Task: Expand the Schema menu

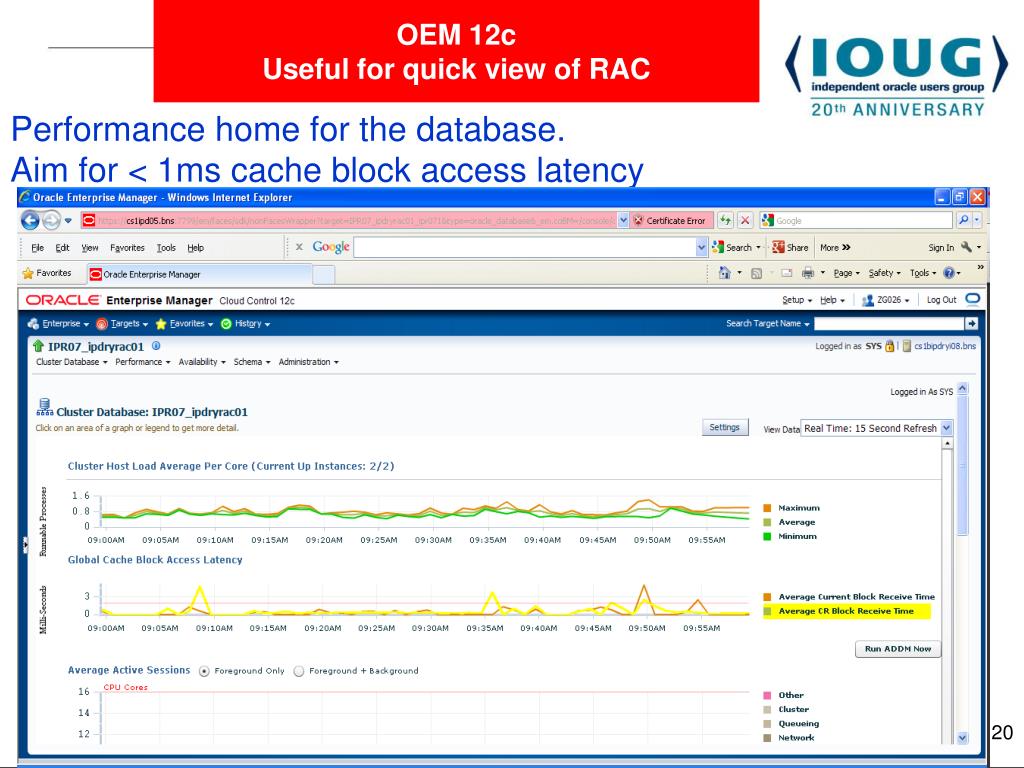Action: pyautogui.click(x=251, y=362)
